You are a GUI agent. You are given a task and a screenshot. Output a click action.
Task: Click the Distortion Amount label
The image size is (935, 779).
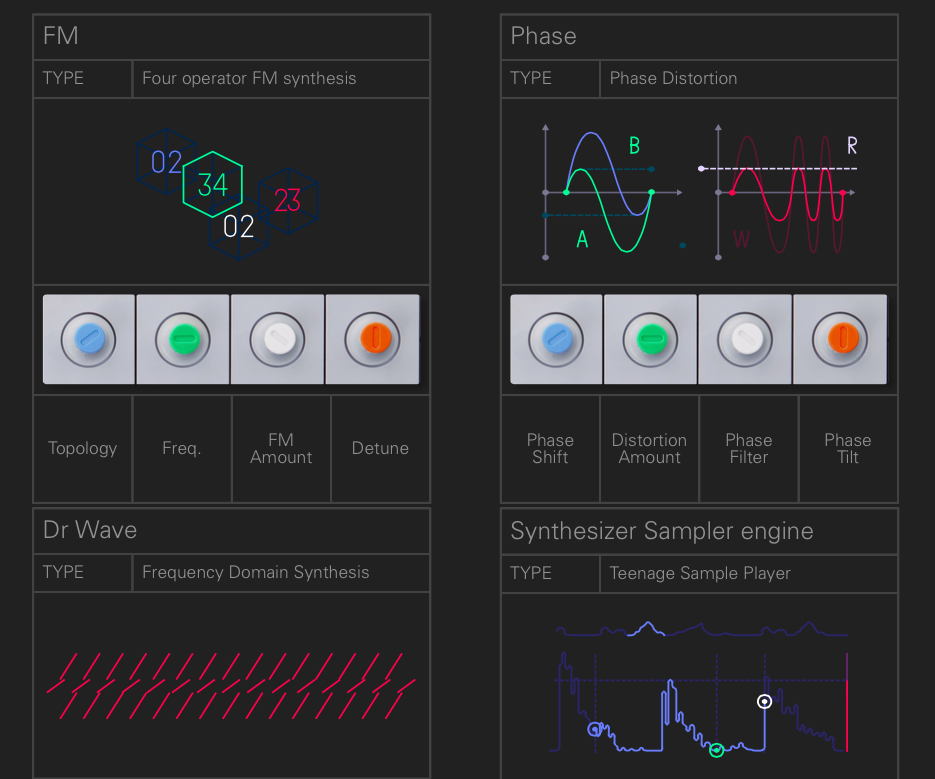(649, 449)
